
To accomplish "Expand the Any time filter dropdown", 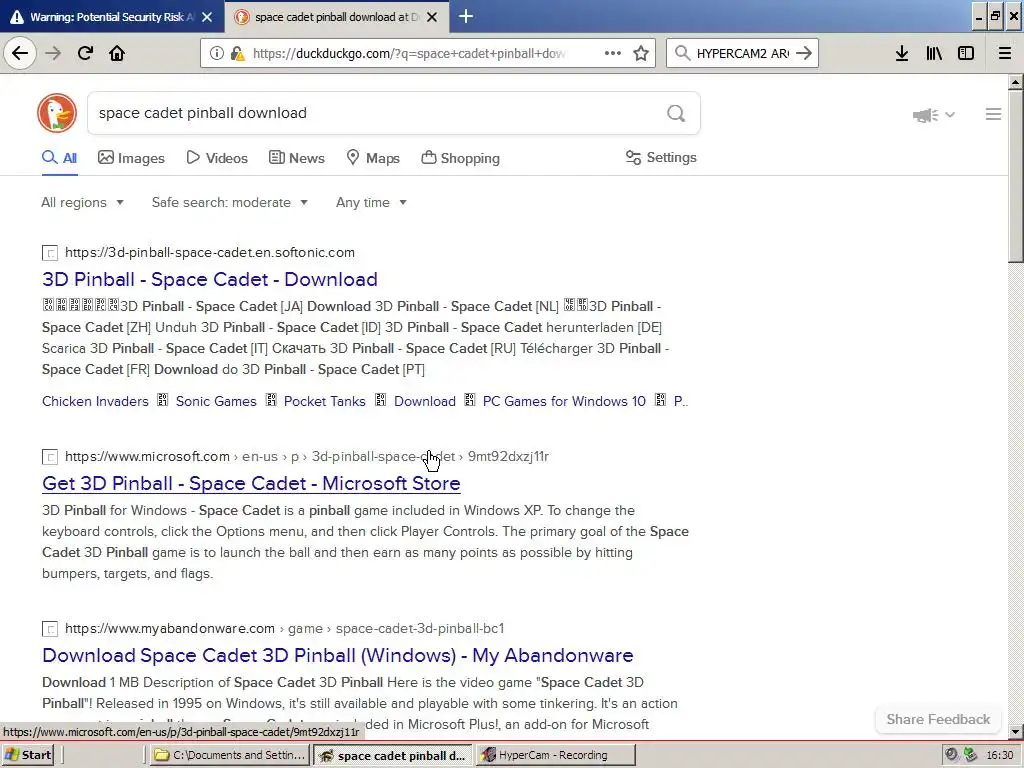I will pyautogui.click(x=372, y=202).
